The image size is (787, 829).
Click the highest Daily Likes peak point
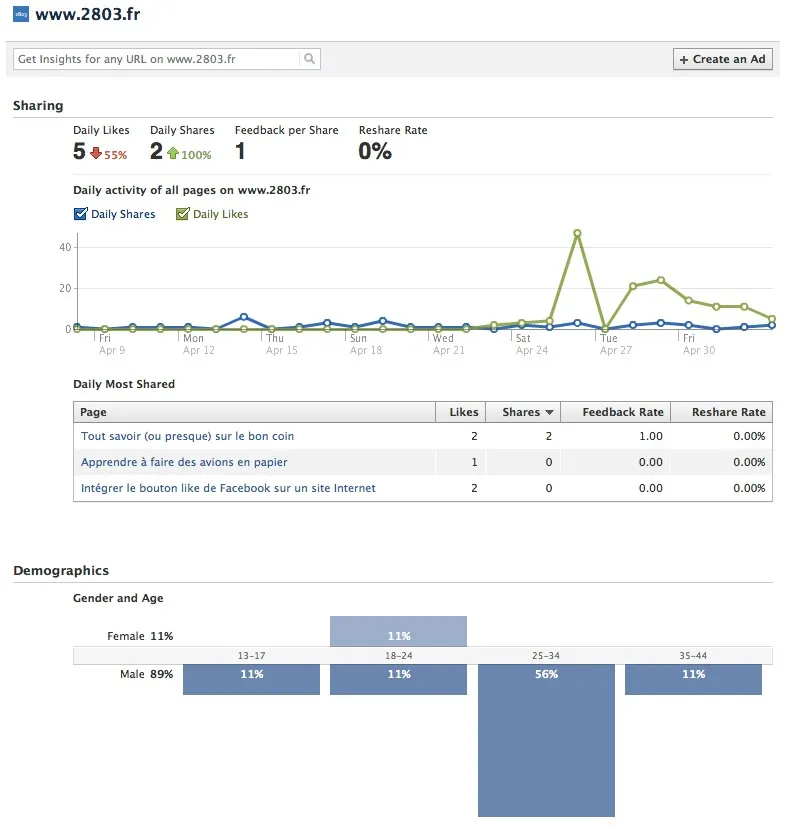(577, 233)
